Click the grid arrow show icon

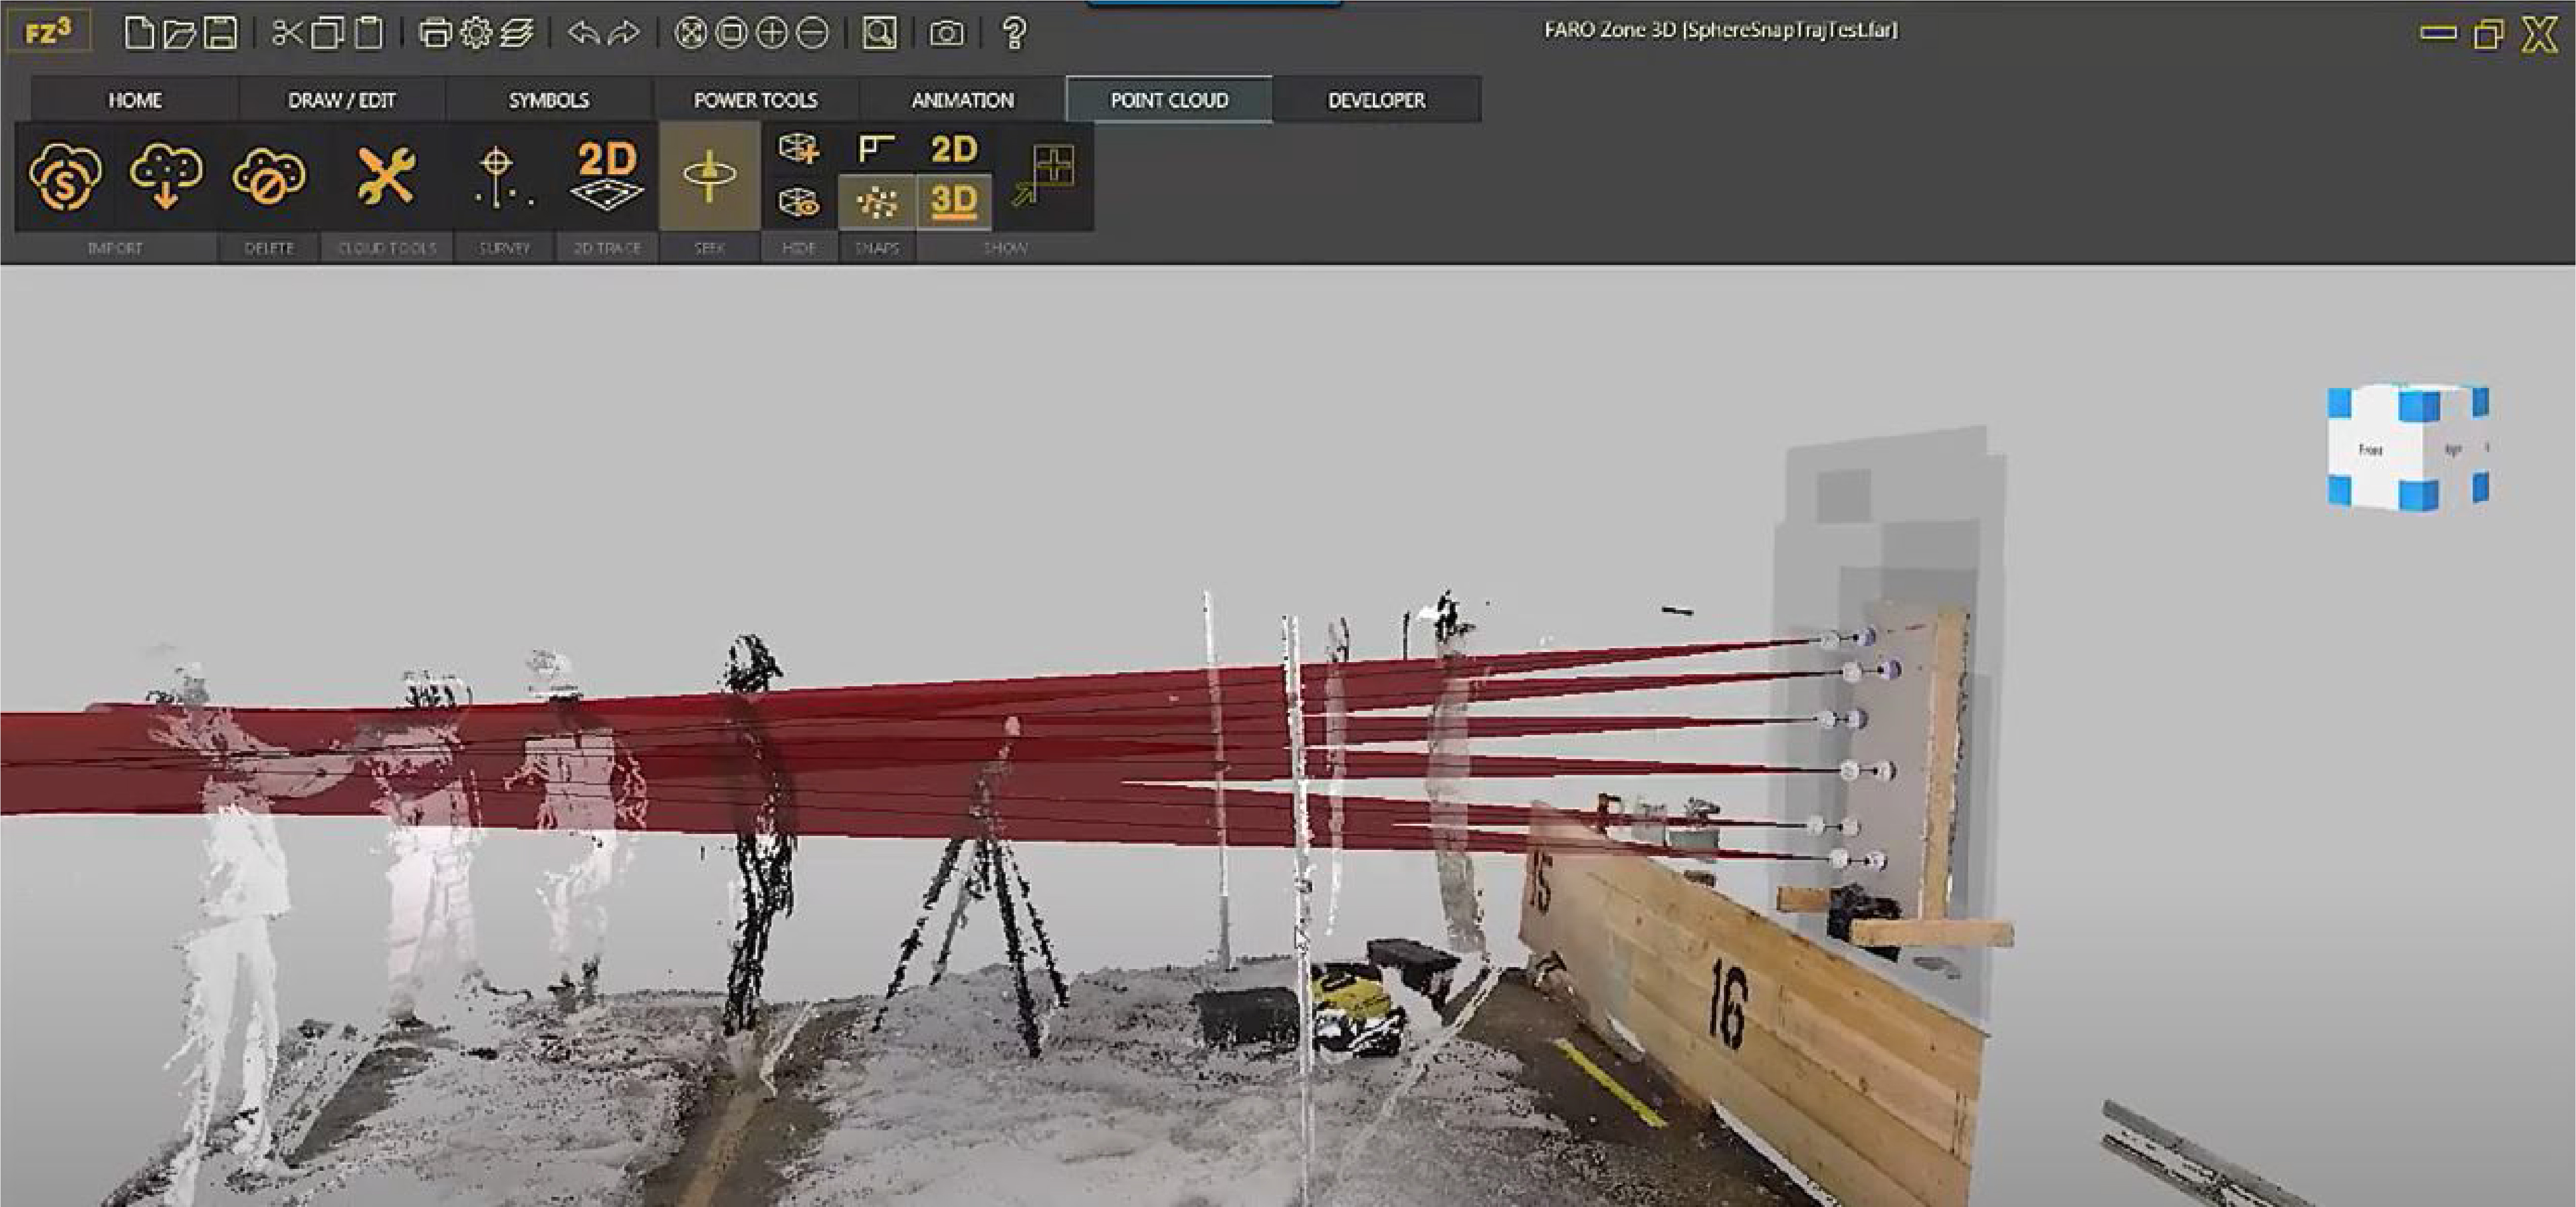coord(1043,177)
